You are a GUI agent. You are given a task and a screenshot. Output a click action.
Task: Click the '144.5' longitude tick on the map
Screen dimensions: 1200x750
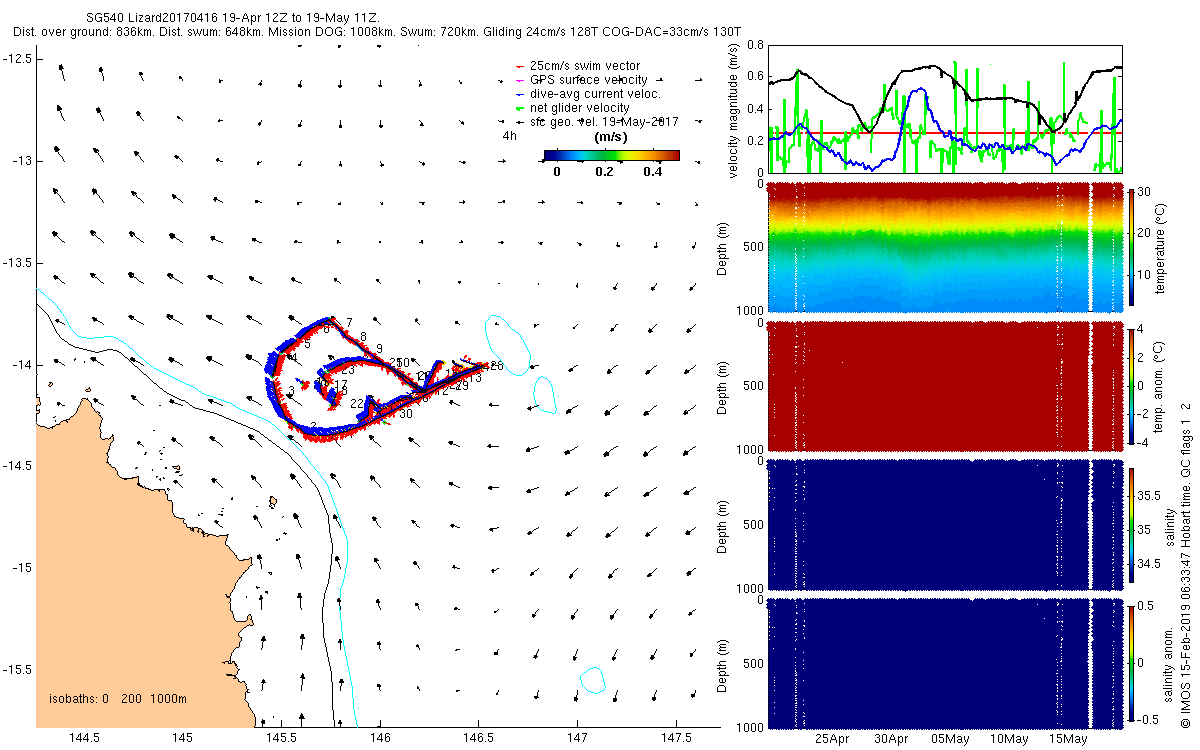tap(83, 738)
